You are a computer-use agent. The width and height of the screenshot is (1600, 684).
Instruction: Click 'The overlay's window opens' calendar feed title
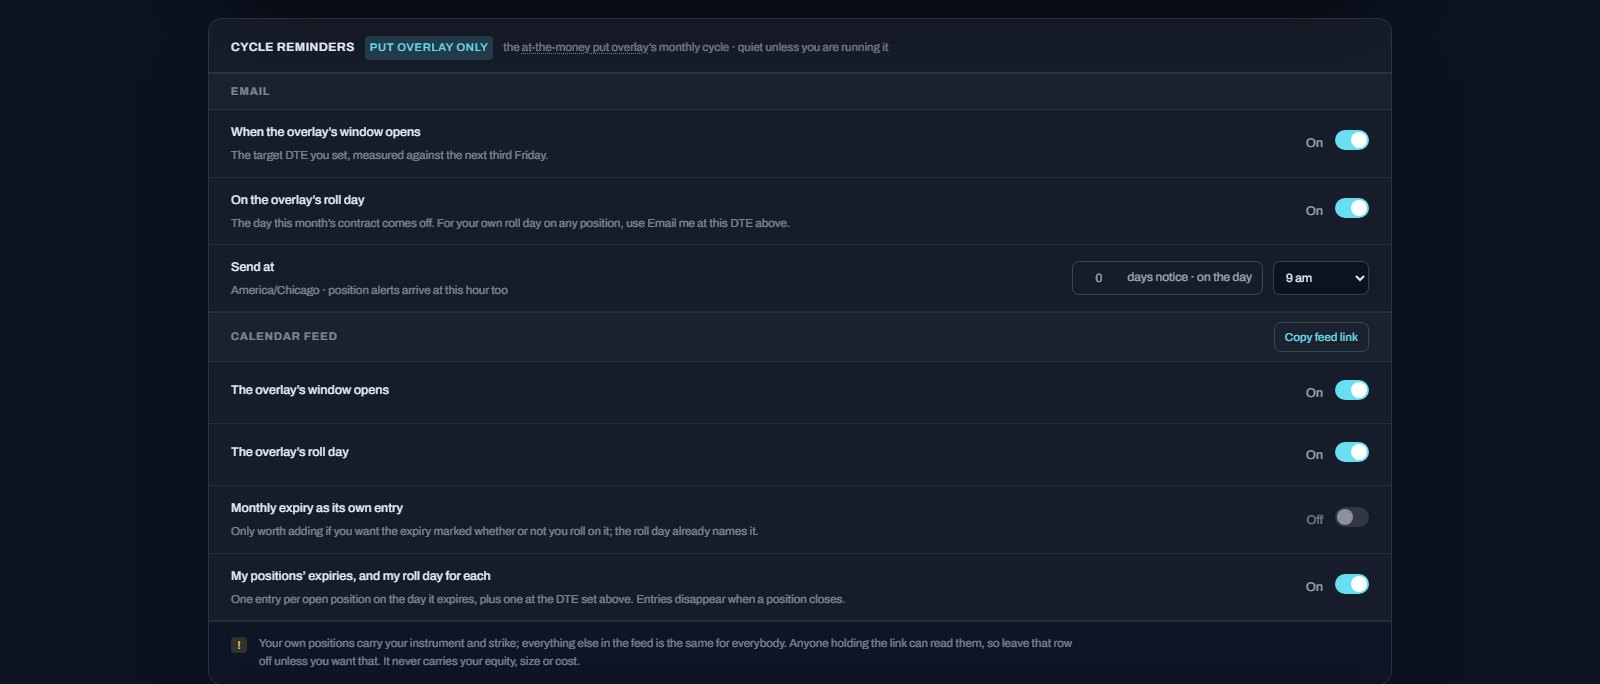309,390
